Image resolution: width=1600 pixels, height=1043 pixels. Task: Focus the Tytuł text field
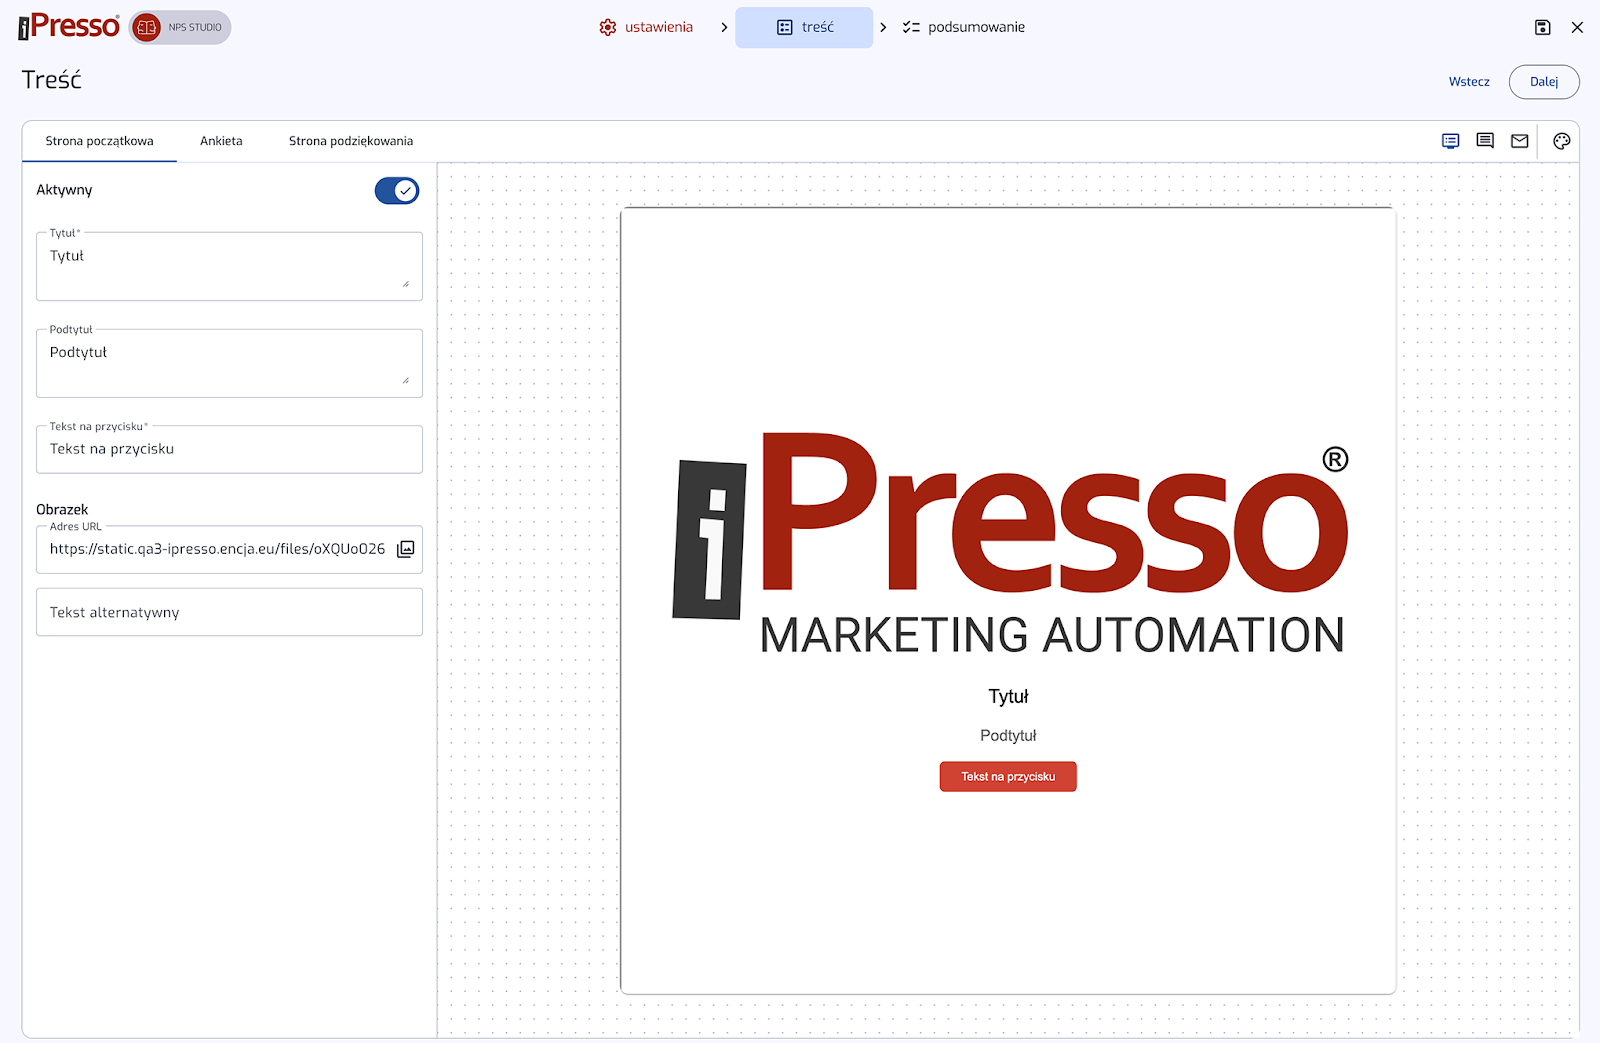point(229,266)
